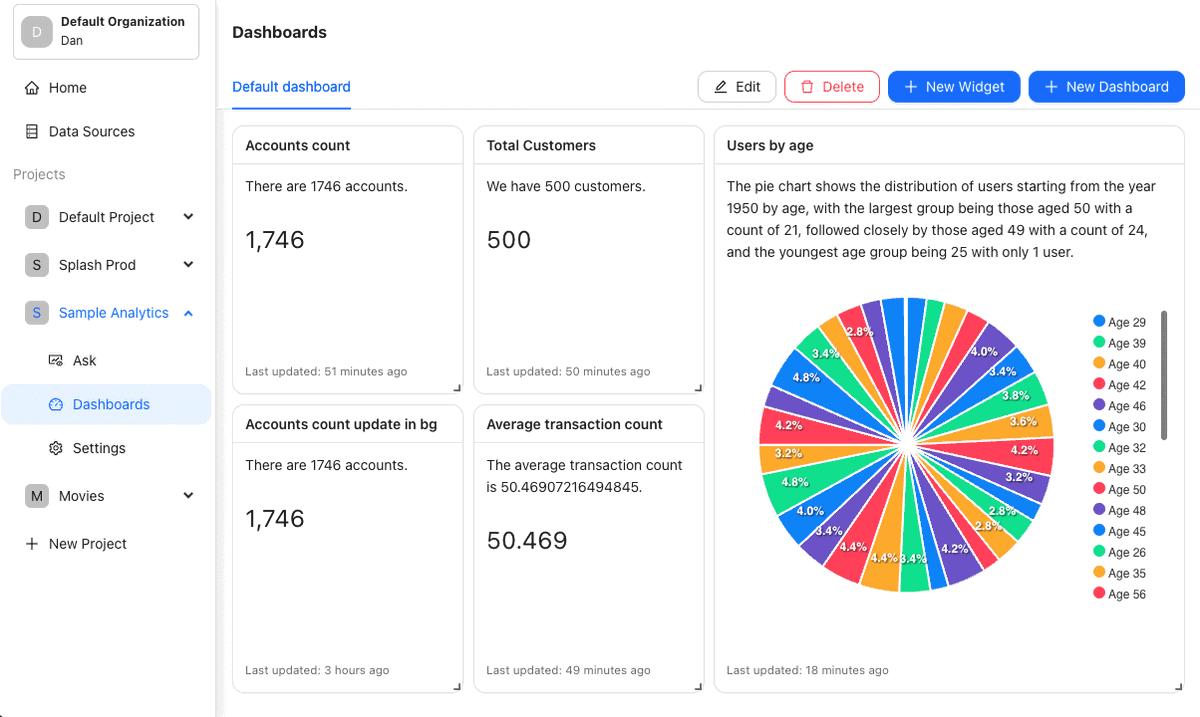This screenshot has height=717, width=1200.
Task: Collapse the Sample Analytics project
Action: point(188,313)
